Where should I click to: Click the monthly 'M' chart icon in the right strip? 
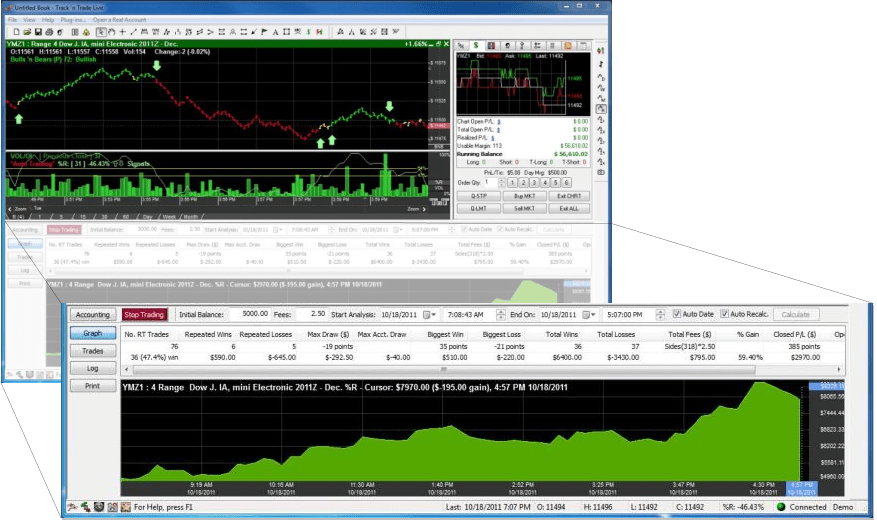601,98
